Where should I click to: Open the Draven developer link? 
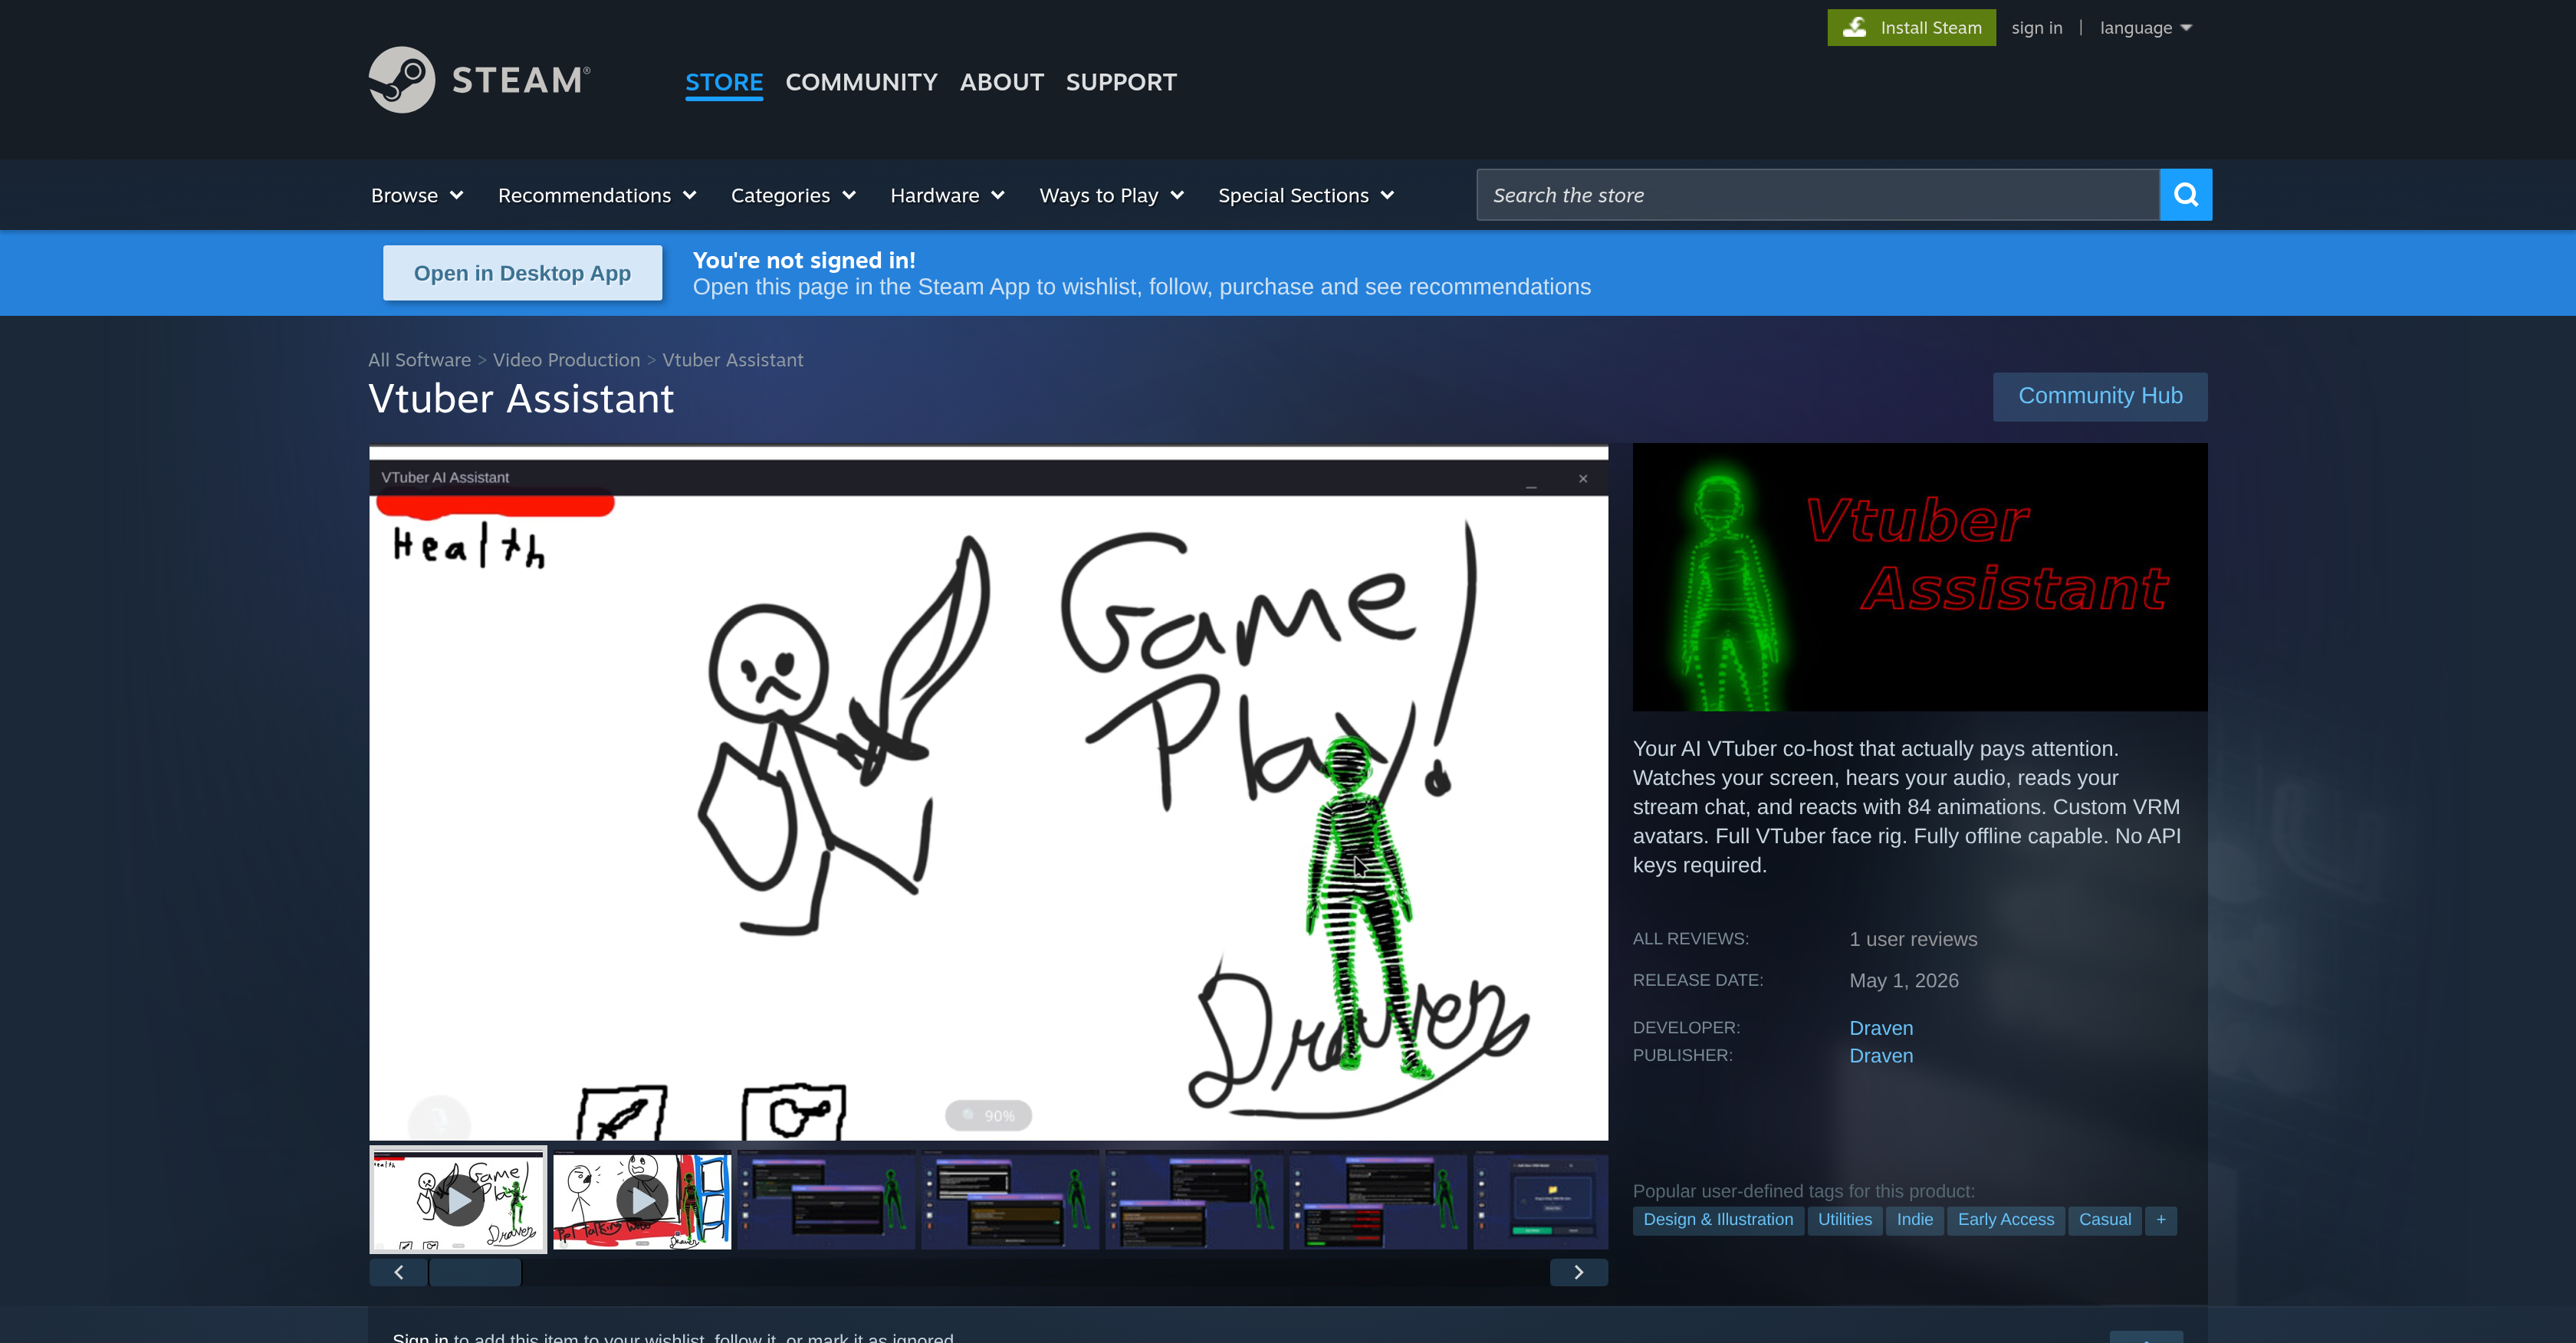tap(1881, 1028)
